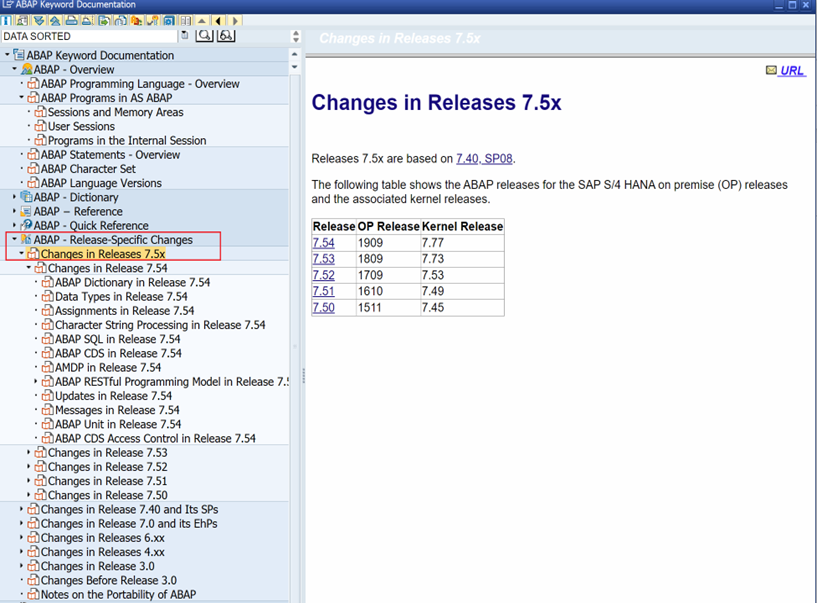The width and height of the screenshot is (817, 603).
Task: Click the expand all double-down arrows icon
Action: [39, 21]
